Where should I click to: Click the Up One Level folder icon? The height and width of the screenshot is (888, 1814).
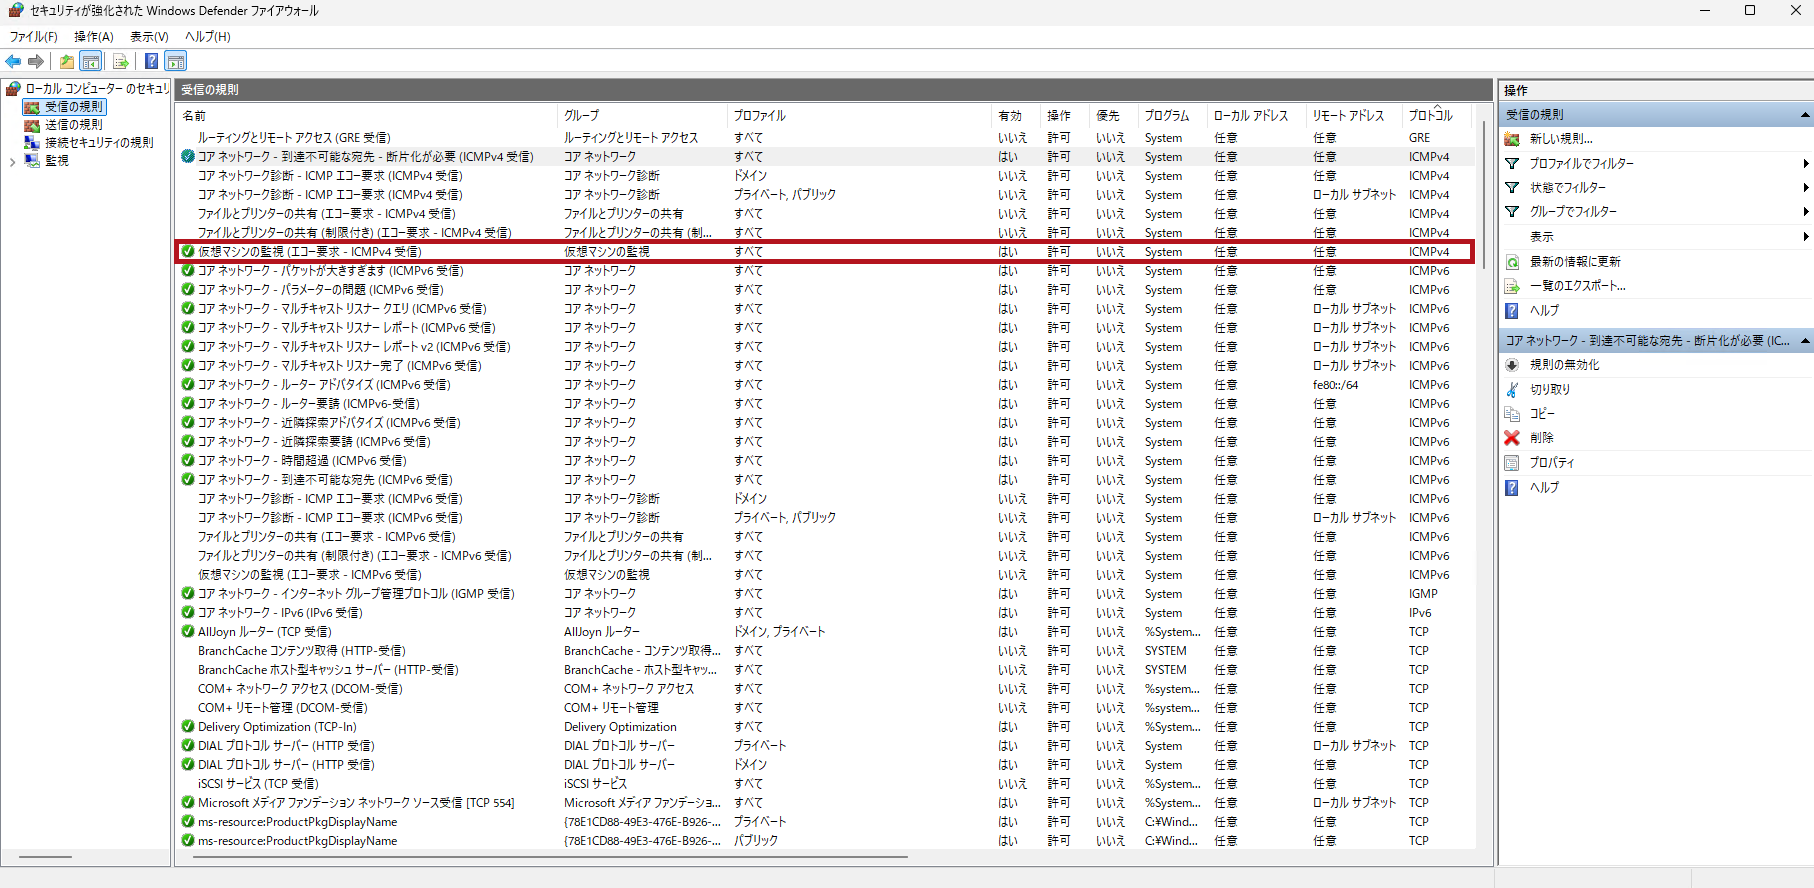(66, 62)
